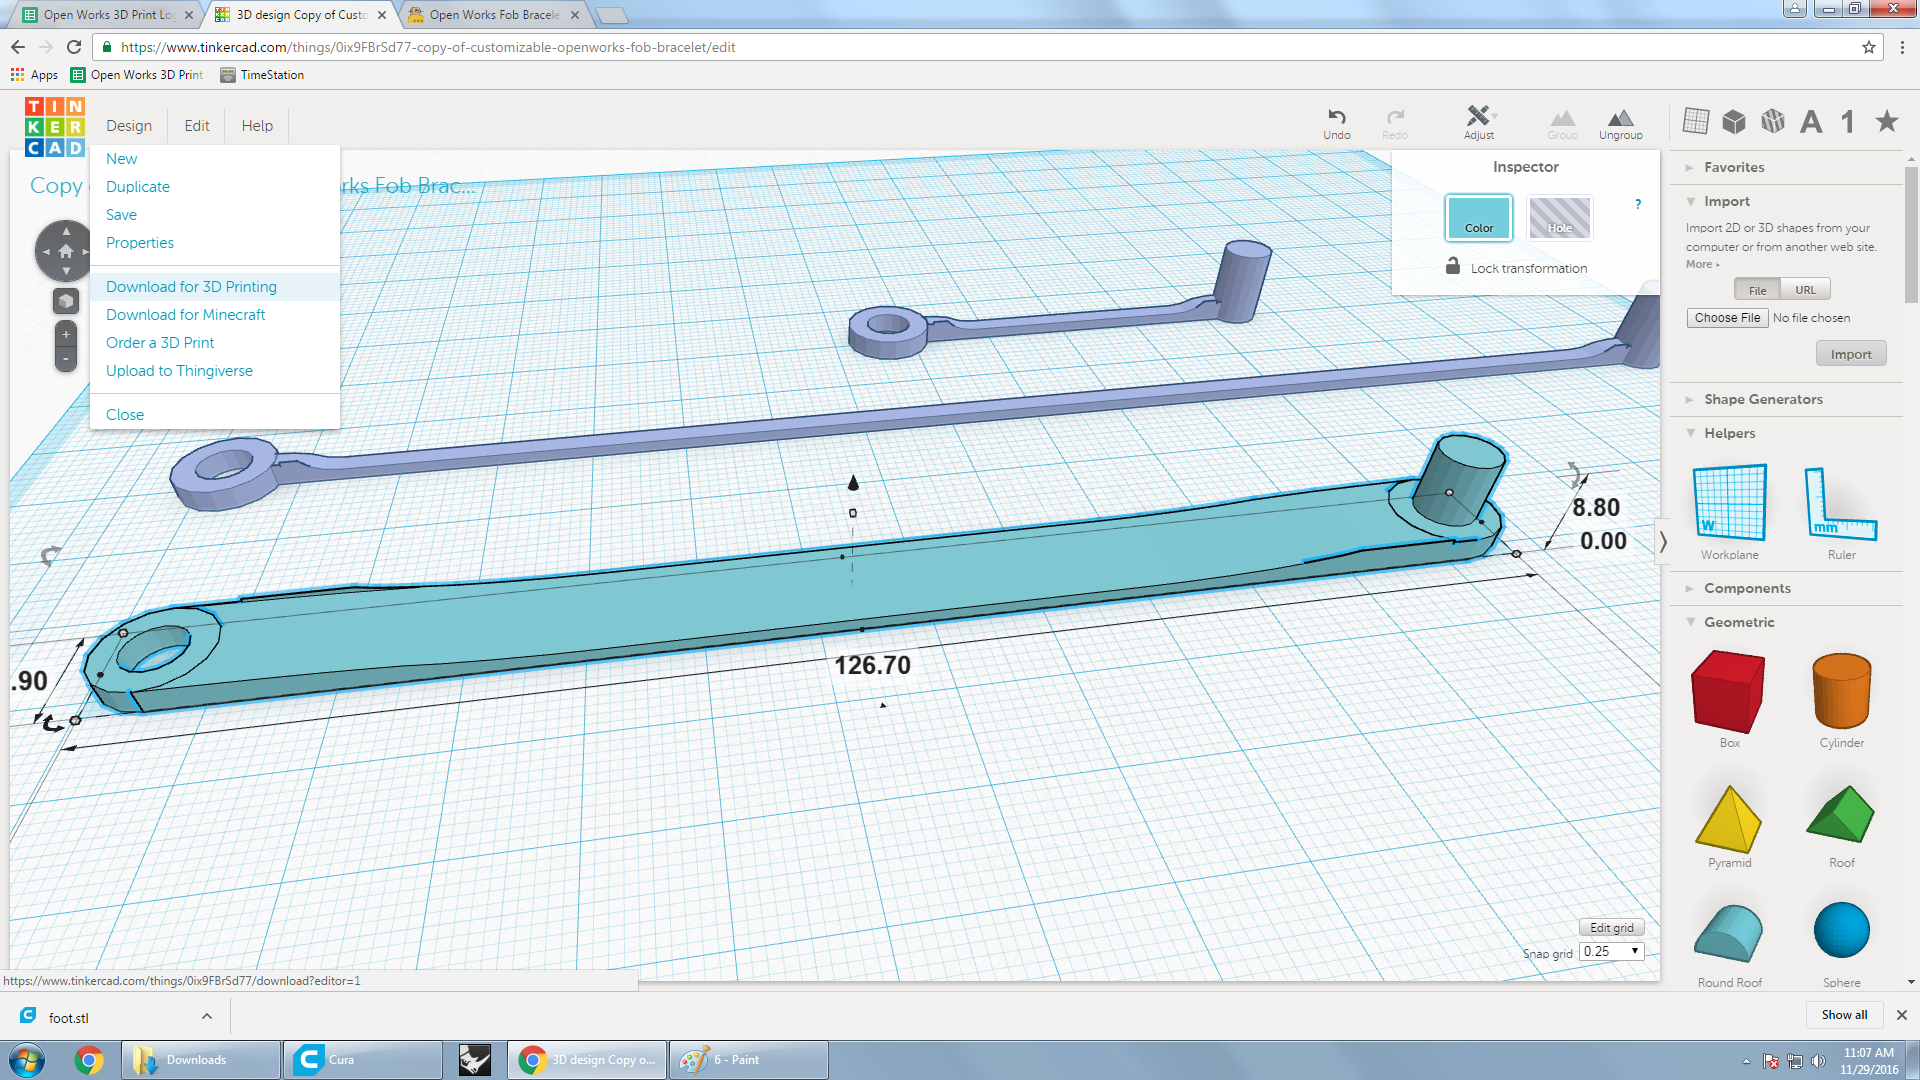Open the Edit menu
This screenshot has height=1080, width=1920.
[197, 126]
